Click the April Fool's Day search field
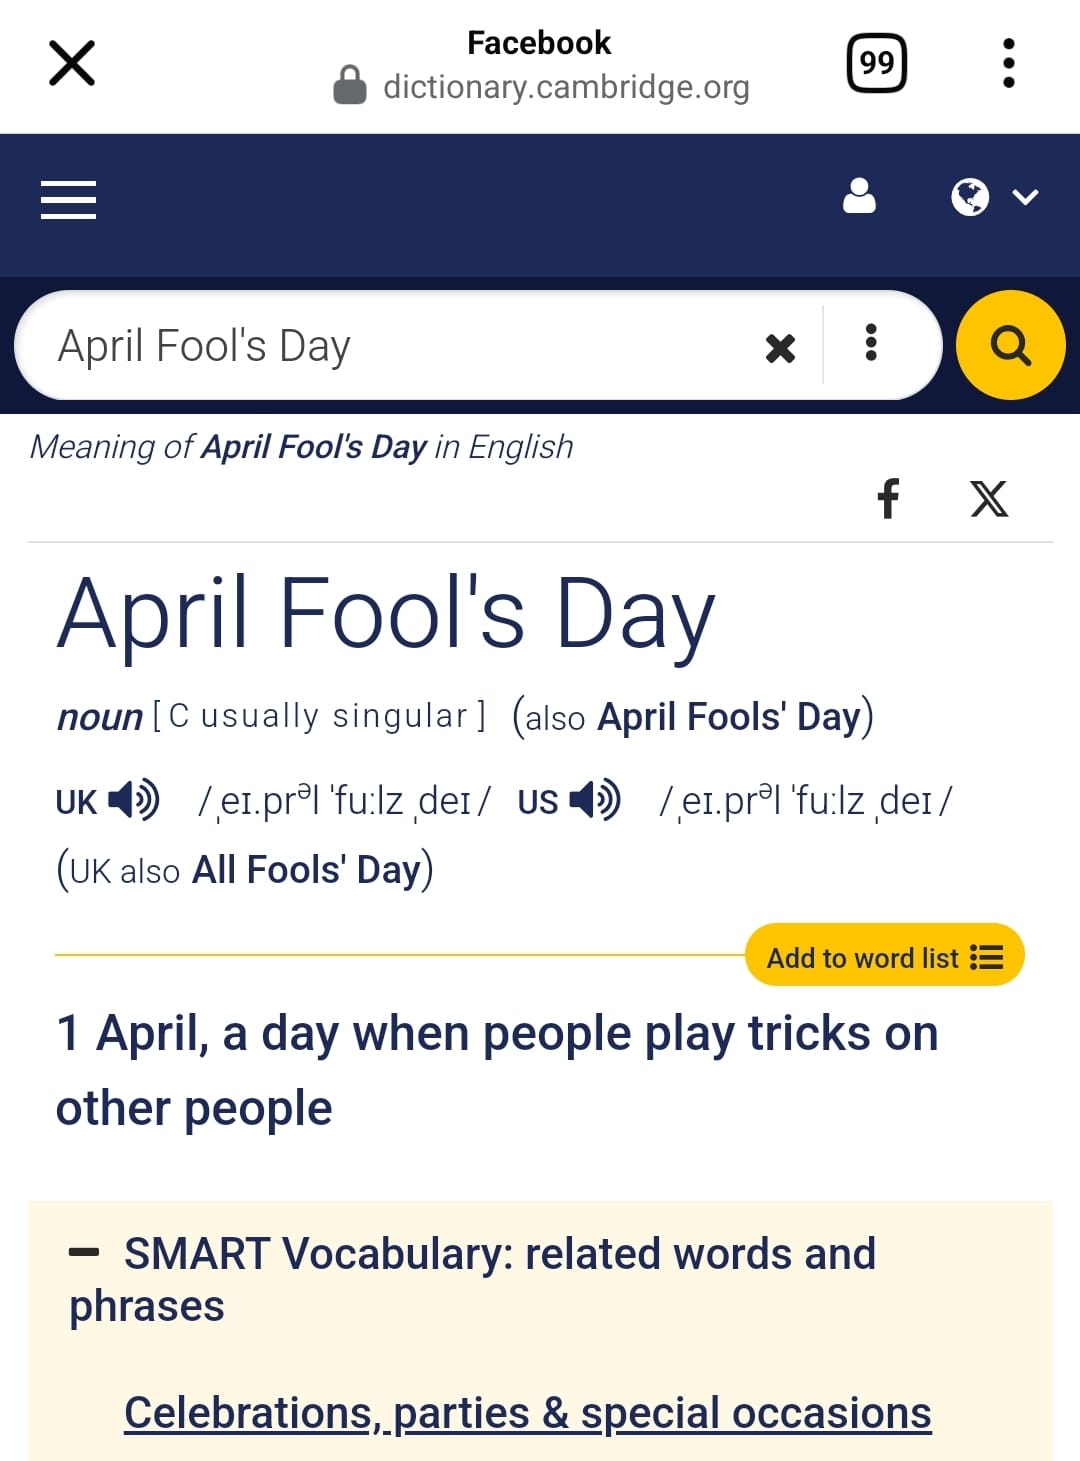This screenshot has width=1080, height=1461. (x=400, y=346)
